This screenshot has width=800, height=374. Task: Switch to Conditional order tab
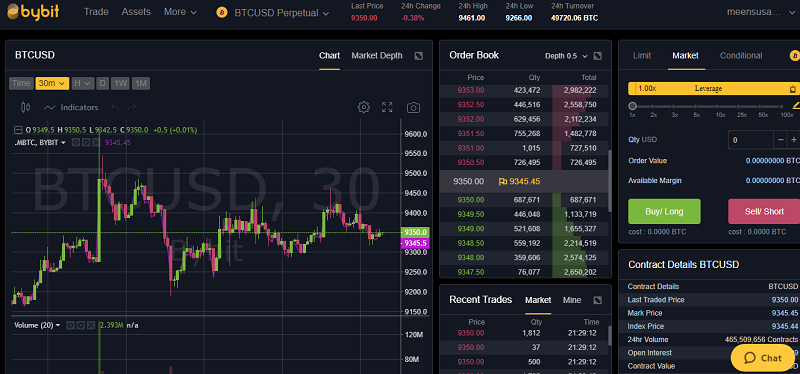(741, 56)
